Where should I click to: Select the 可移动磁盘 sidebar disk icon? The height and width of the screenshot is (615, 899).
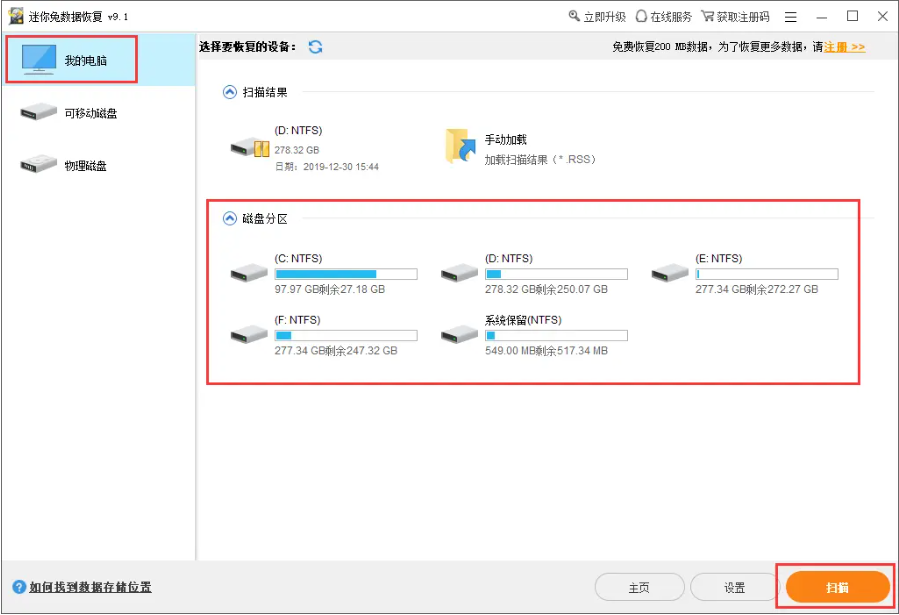click(38, 110)
